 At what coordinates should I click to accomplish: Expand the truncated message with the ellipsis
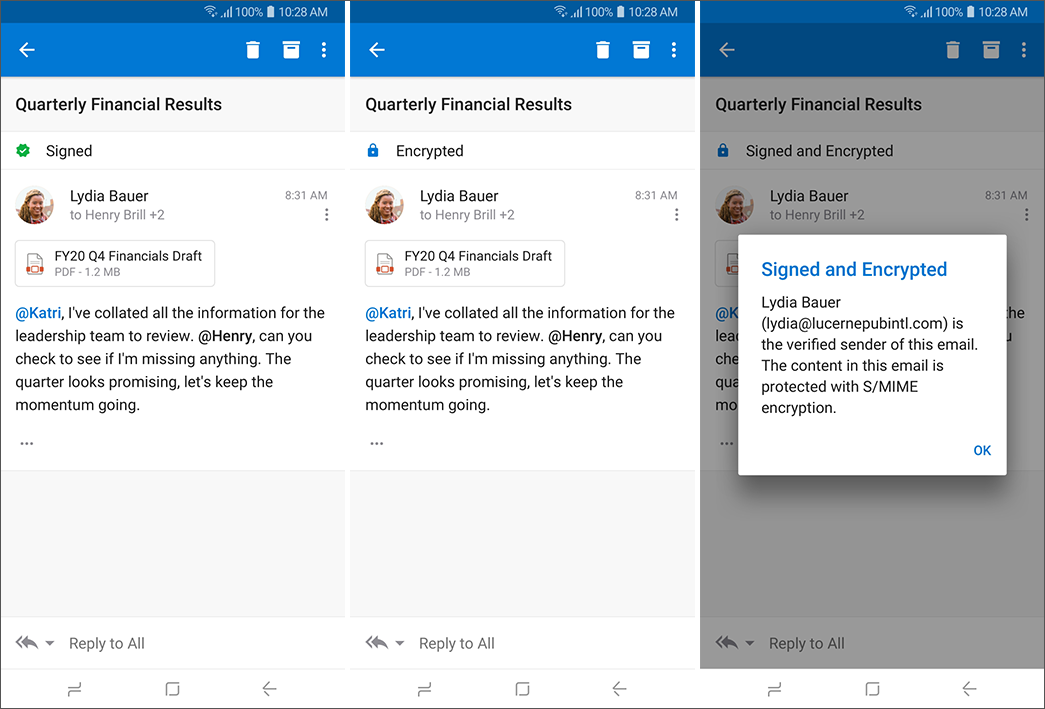[26, 442]
